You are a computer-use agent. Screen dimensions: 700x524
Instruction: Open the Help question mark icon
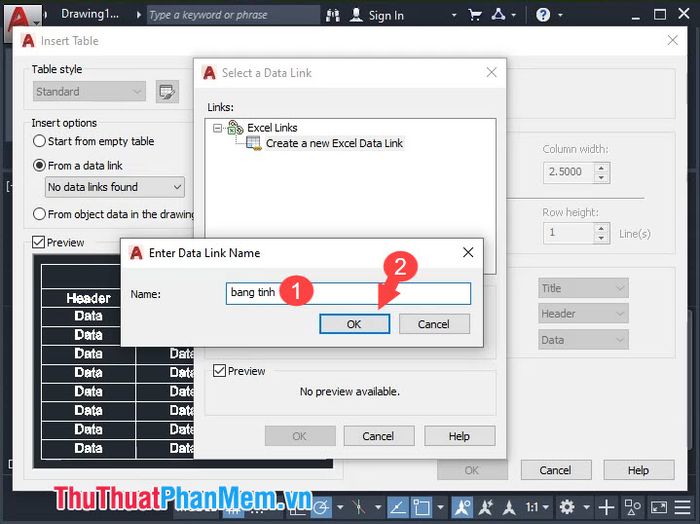(x=543, y=15)
